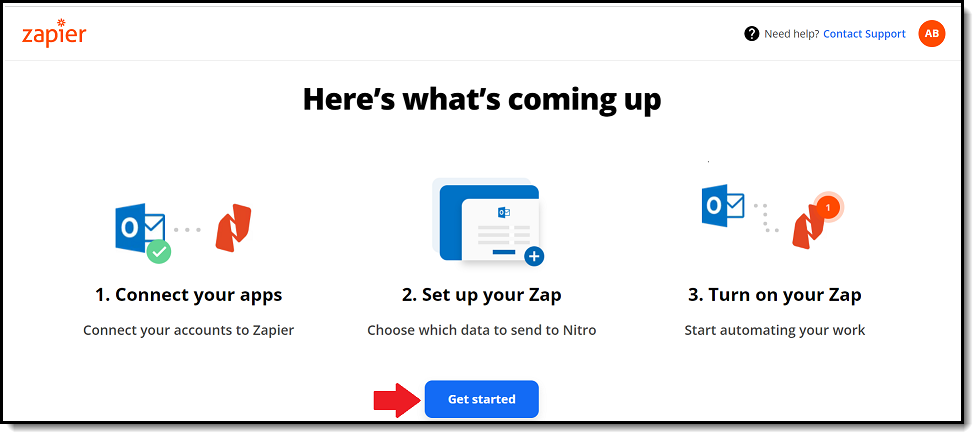This screenshot has width=979, height=439.
Task: Click the orange notification badge showing 1
Action: click(x=828, y=207)
